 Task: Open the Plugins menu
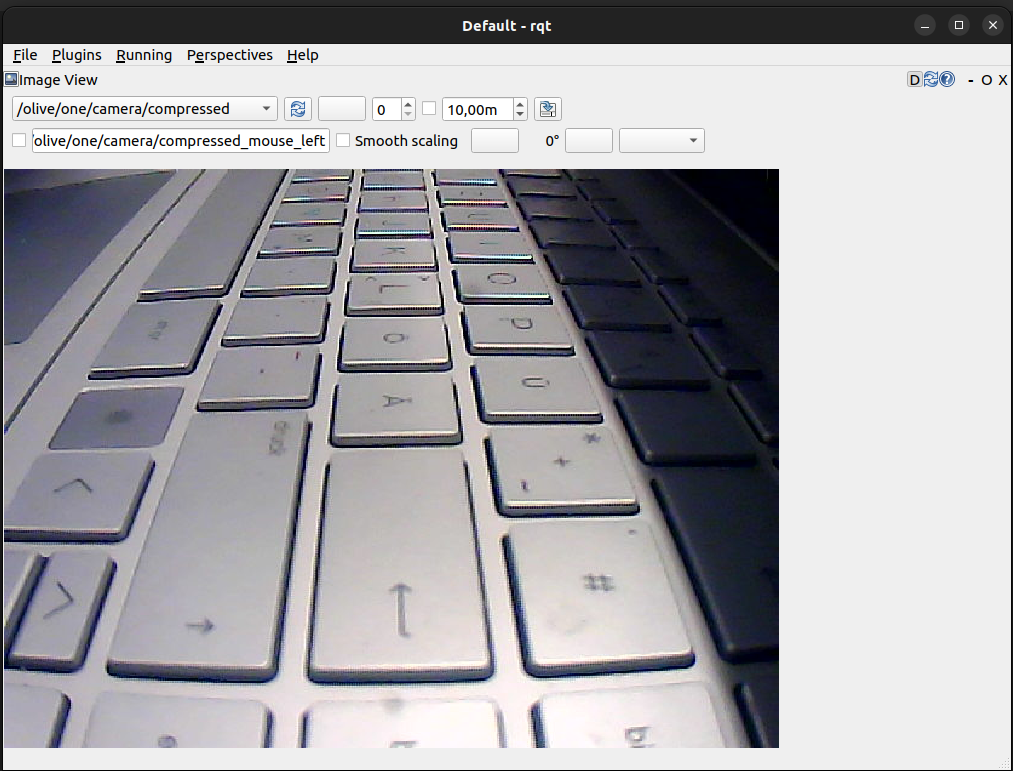click(77, 55)
